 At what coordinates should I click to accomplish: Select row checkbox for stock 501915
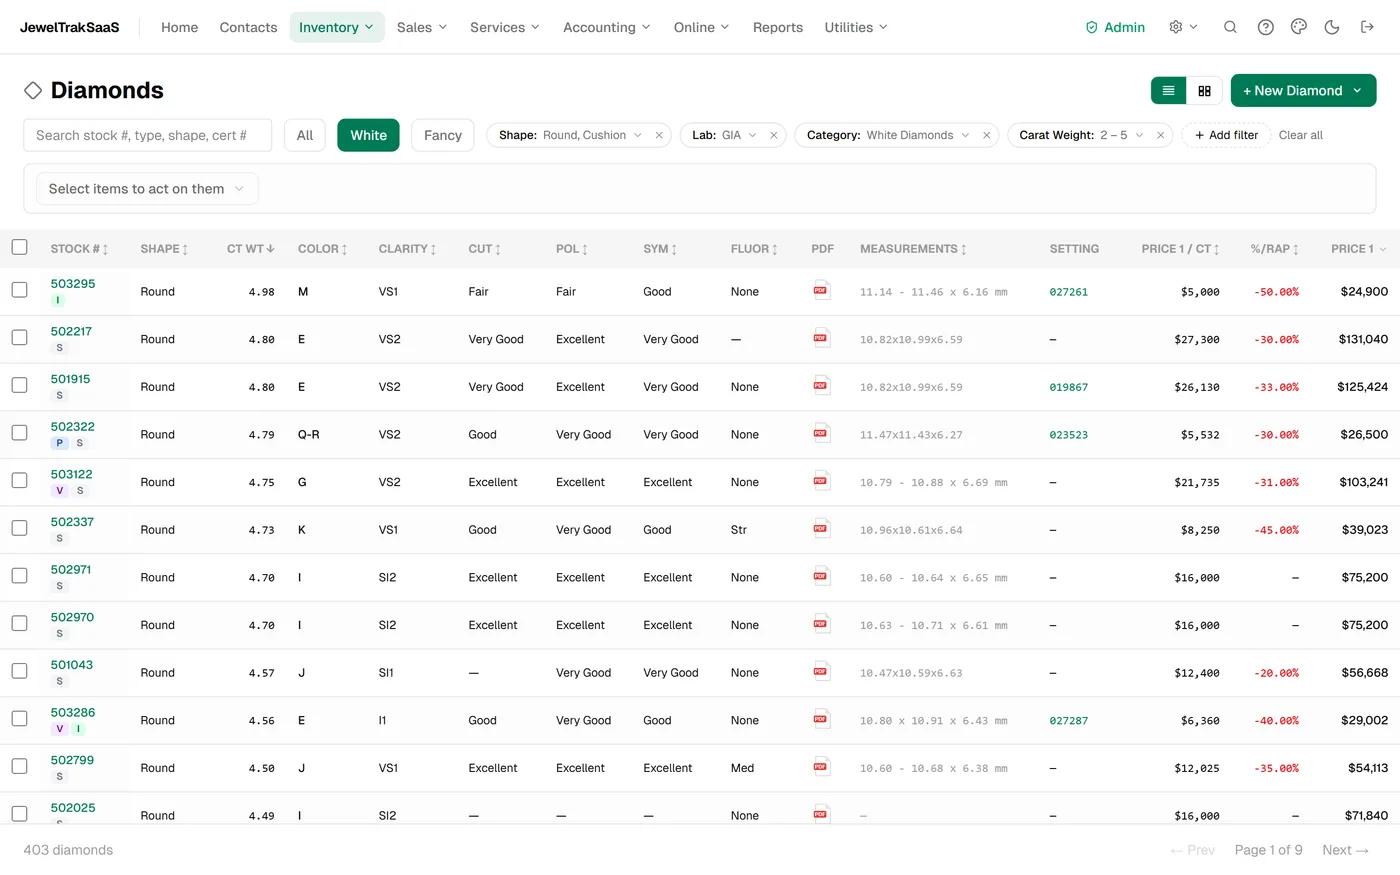[x=19, y=385]
